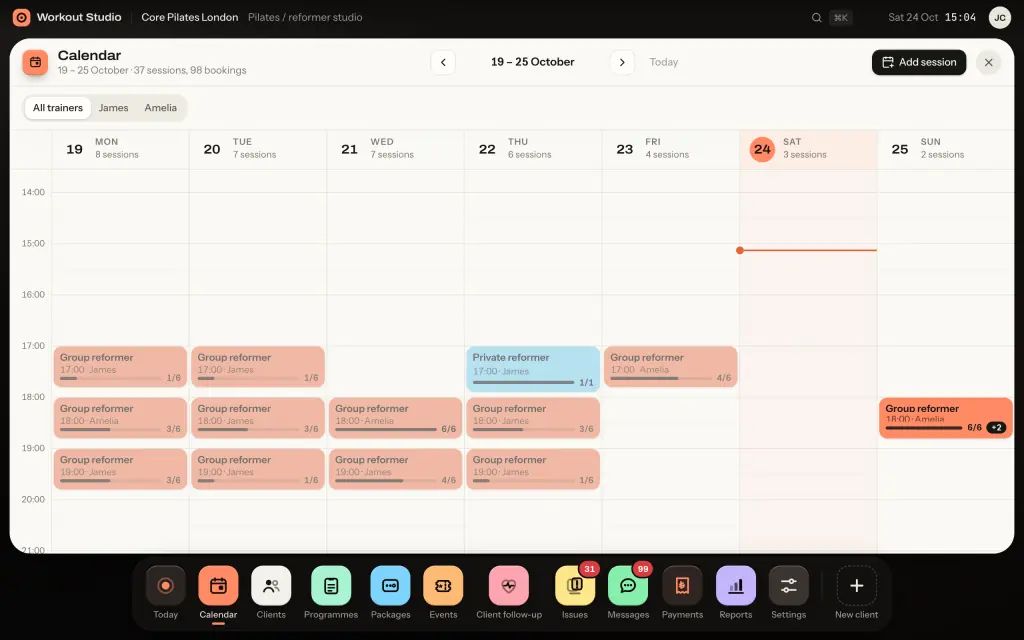This screenshot has width=1024, height=640.
Task: Open Monday 19:00 Group reformer session
Action: [120, 469]
